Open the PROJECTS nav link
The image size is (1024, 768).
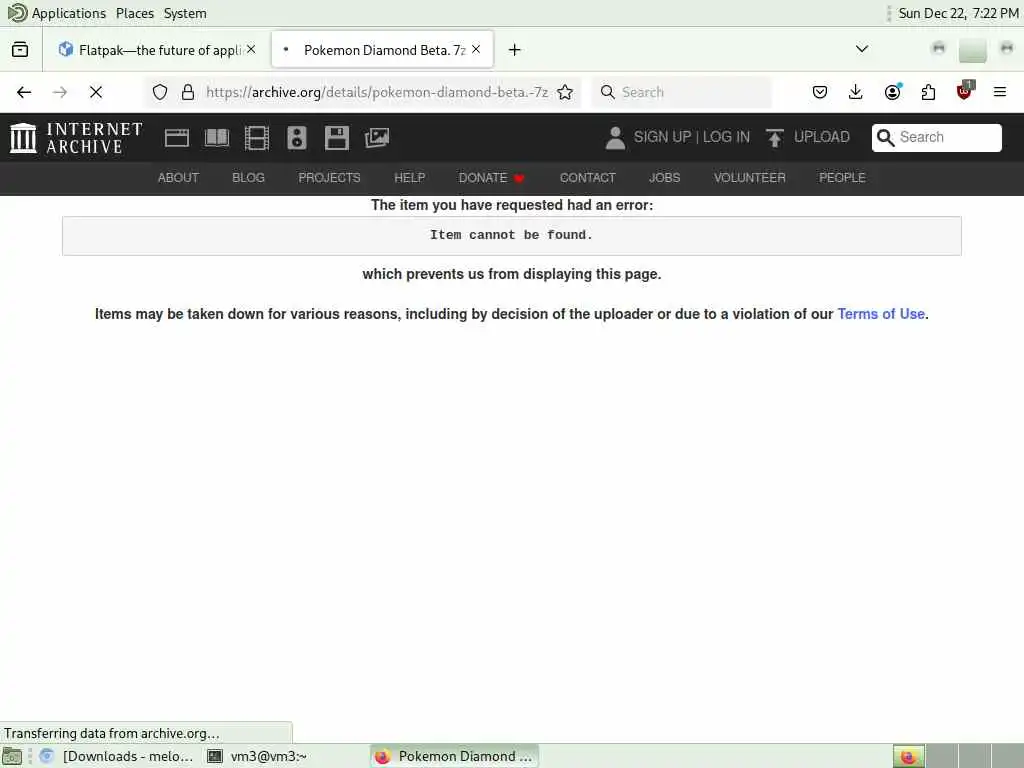[329, 178]
